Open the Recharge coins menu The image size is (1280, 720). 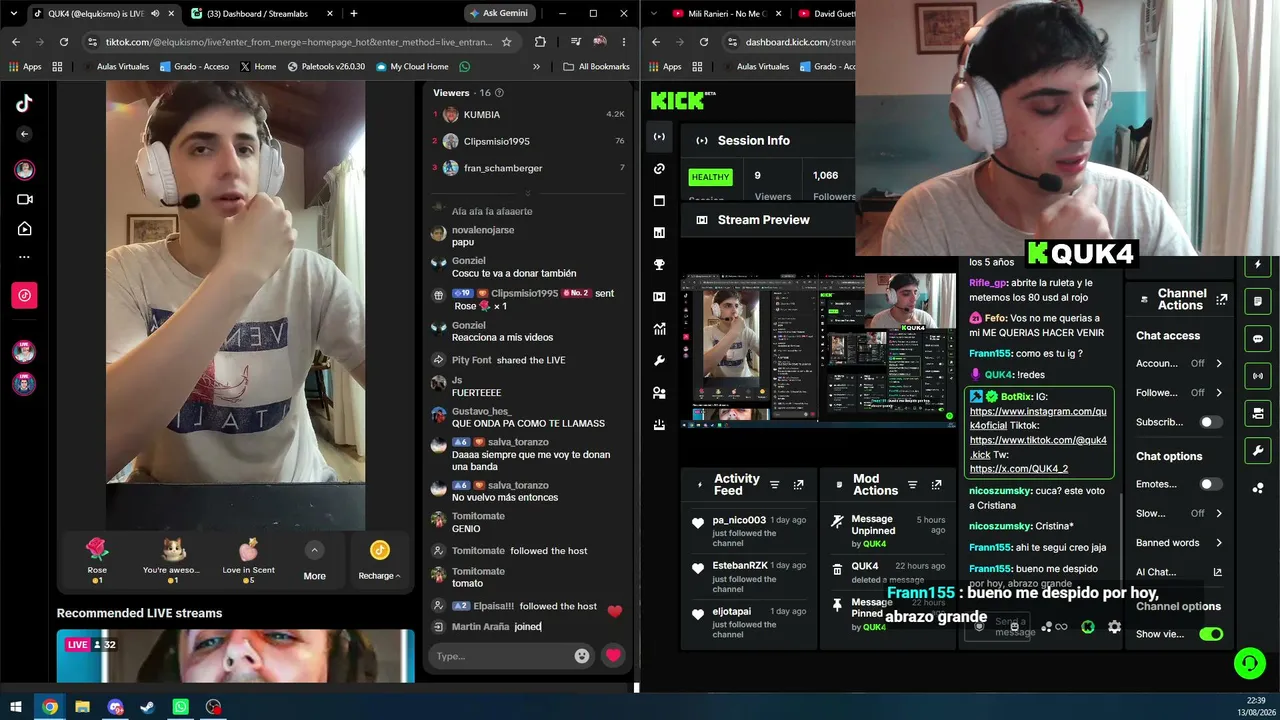tap(379, 559)
